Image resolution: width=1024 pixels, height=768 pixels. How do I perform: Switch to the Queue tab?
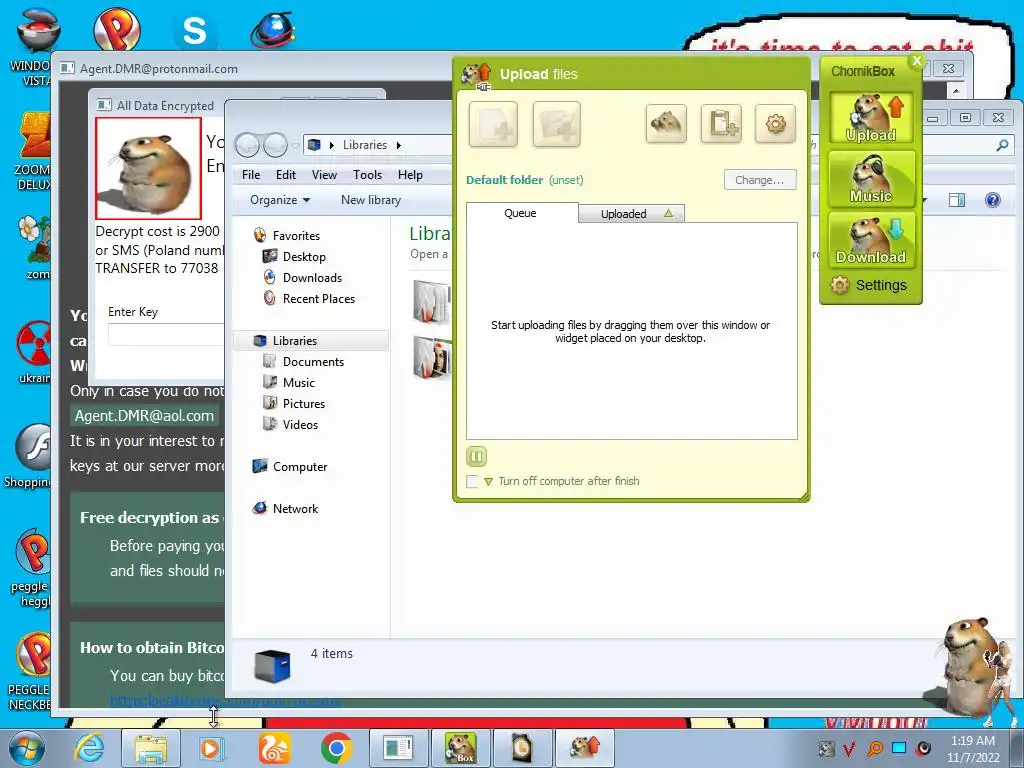[521, 213]
